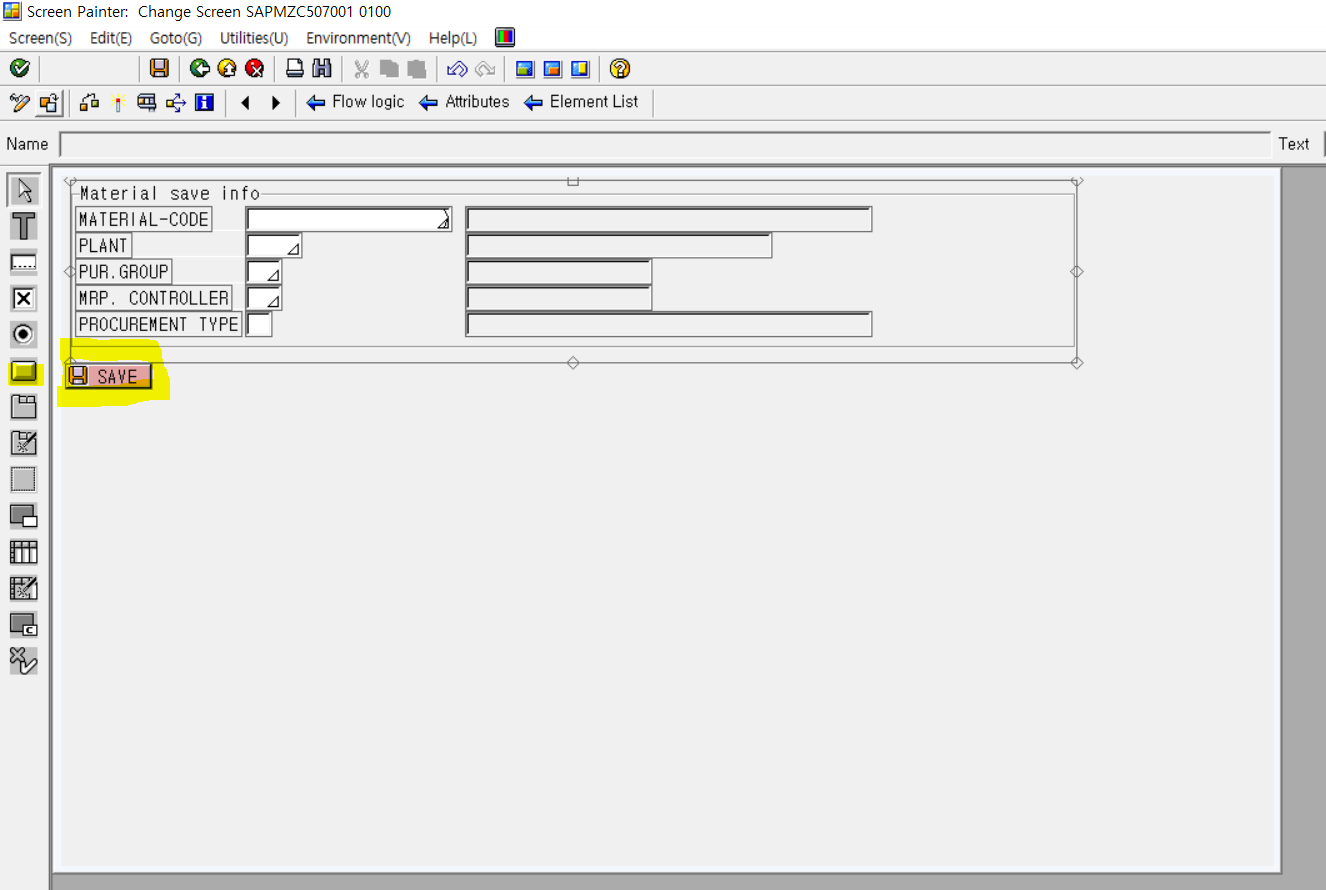Screen dimensions: 1326x890
Task: Activate screen with the magic wand icon
Action: tap(118, 102)
